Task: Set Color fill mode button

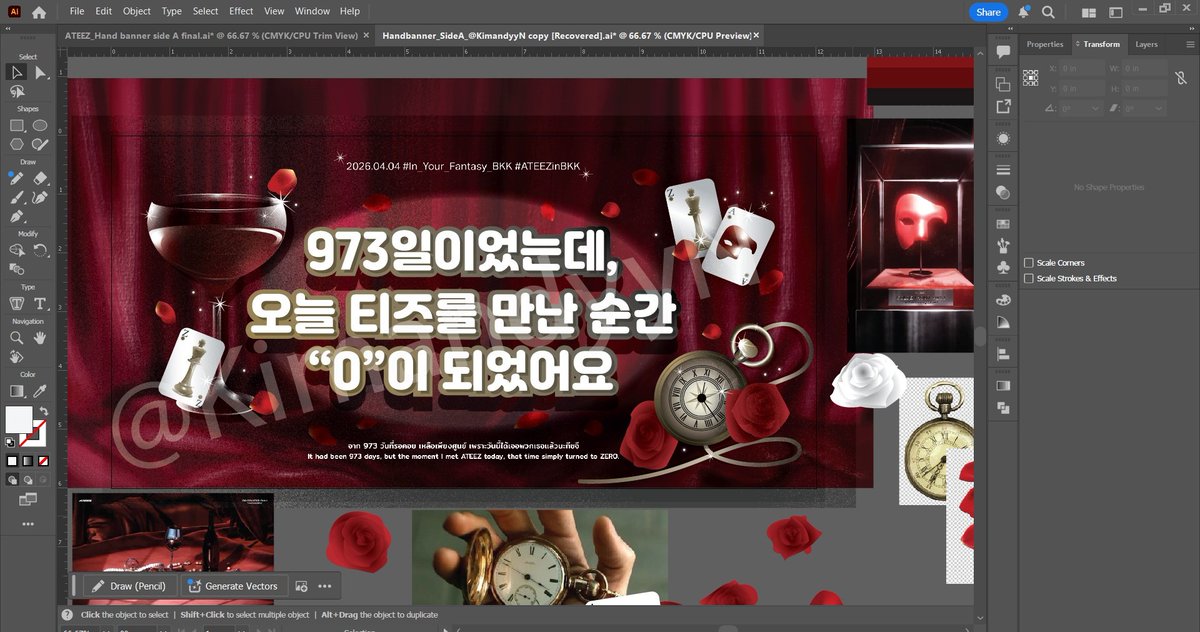Action: pos(12,460)
